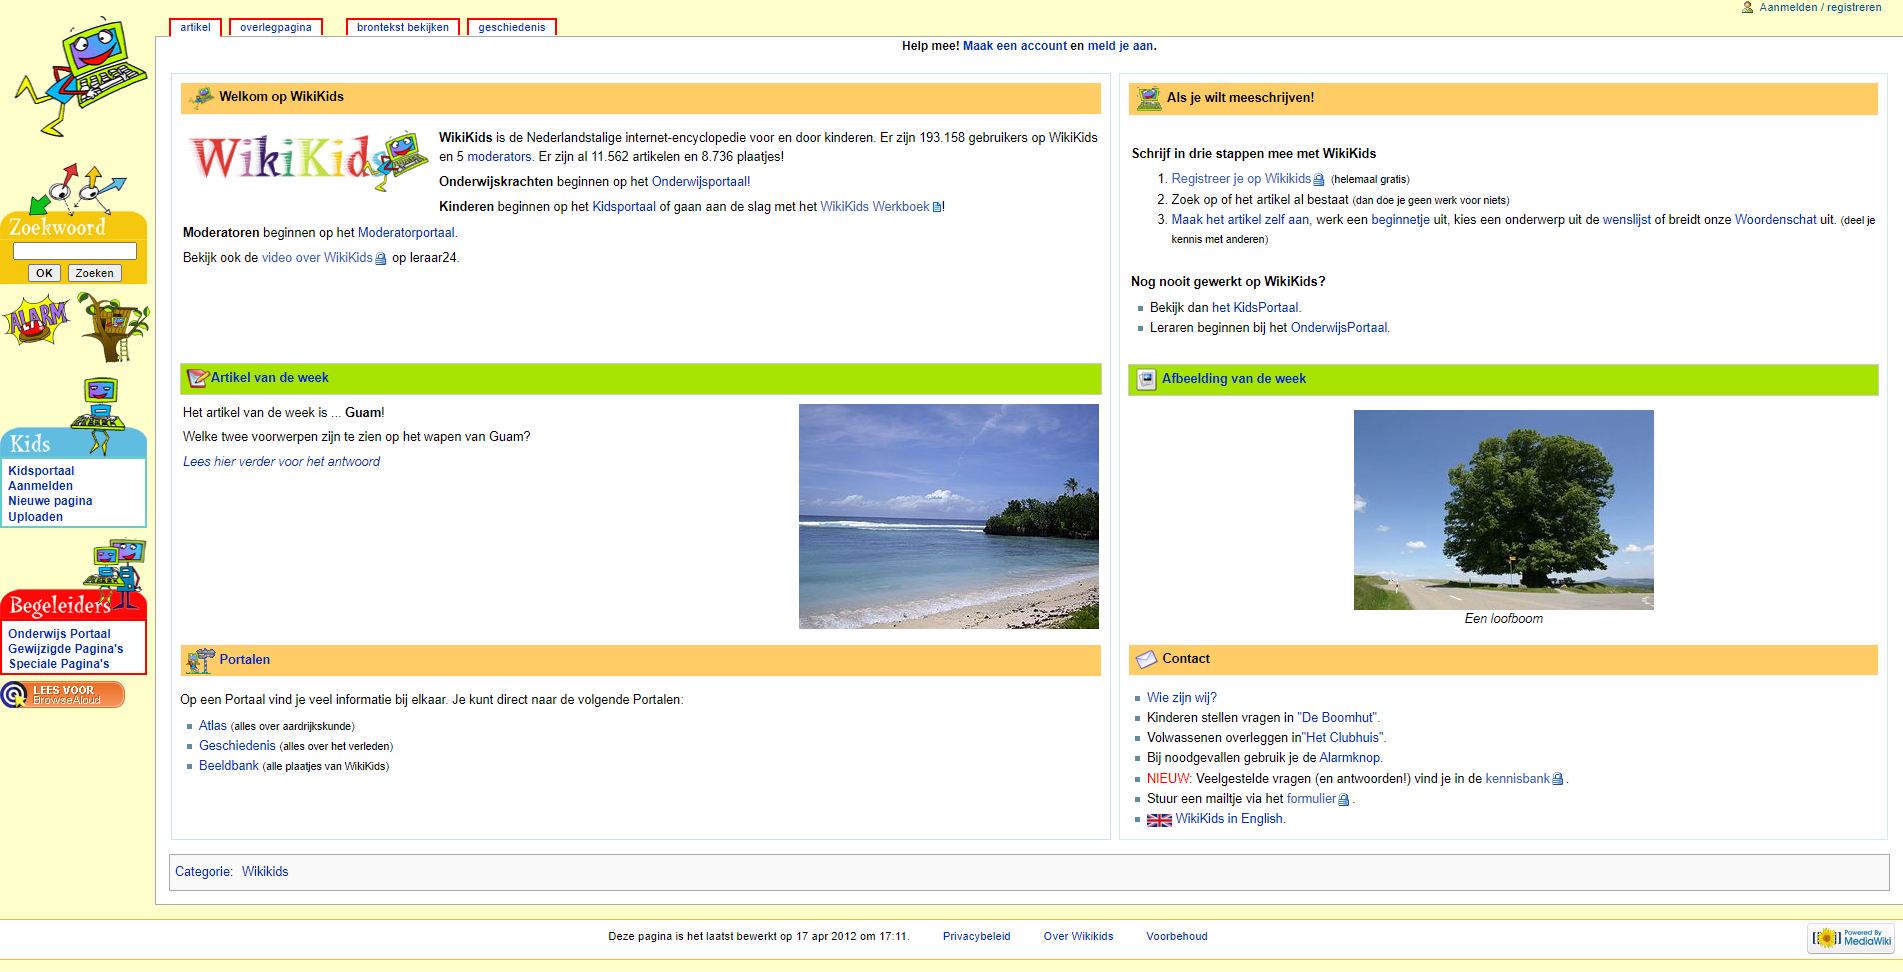1903x972 pixels.
Task: Open the Atlas portal link
Action: click(x=213, y=726)
